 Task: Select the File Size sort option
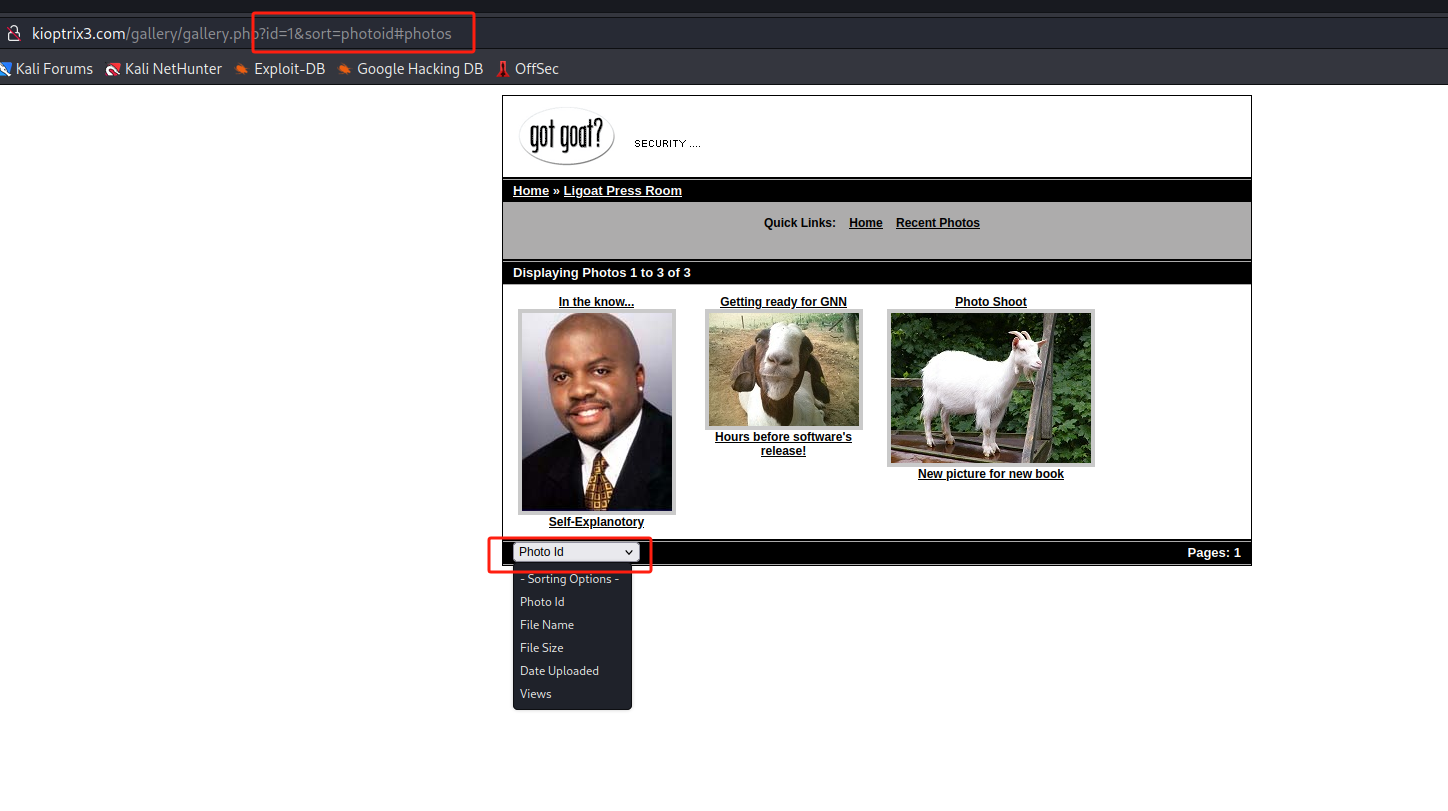tap(542, 648)
